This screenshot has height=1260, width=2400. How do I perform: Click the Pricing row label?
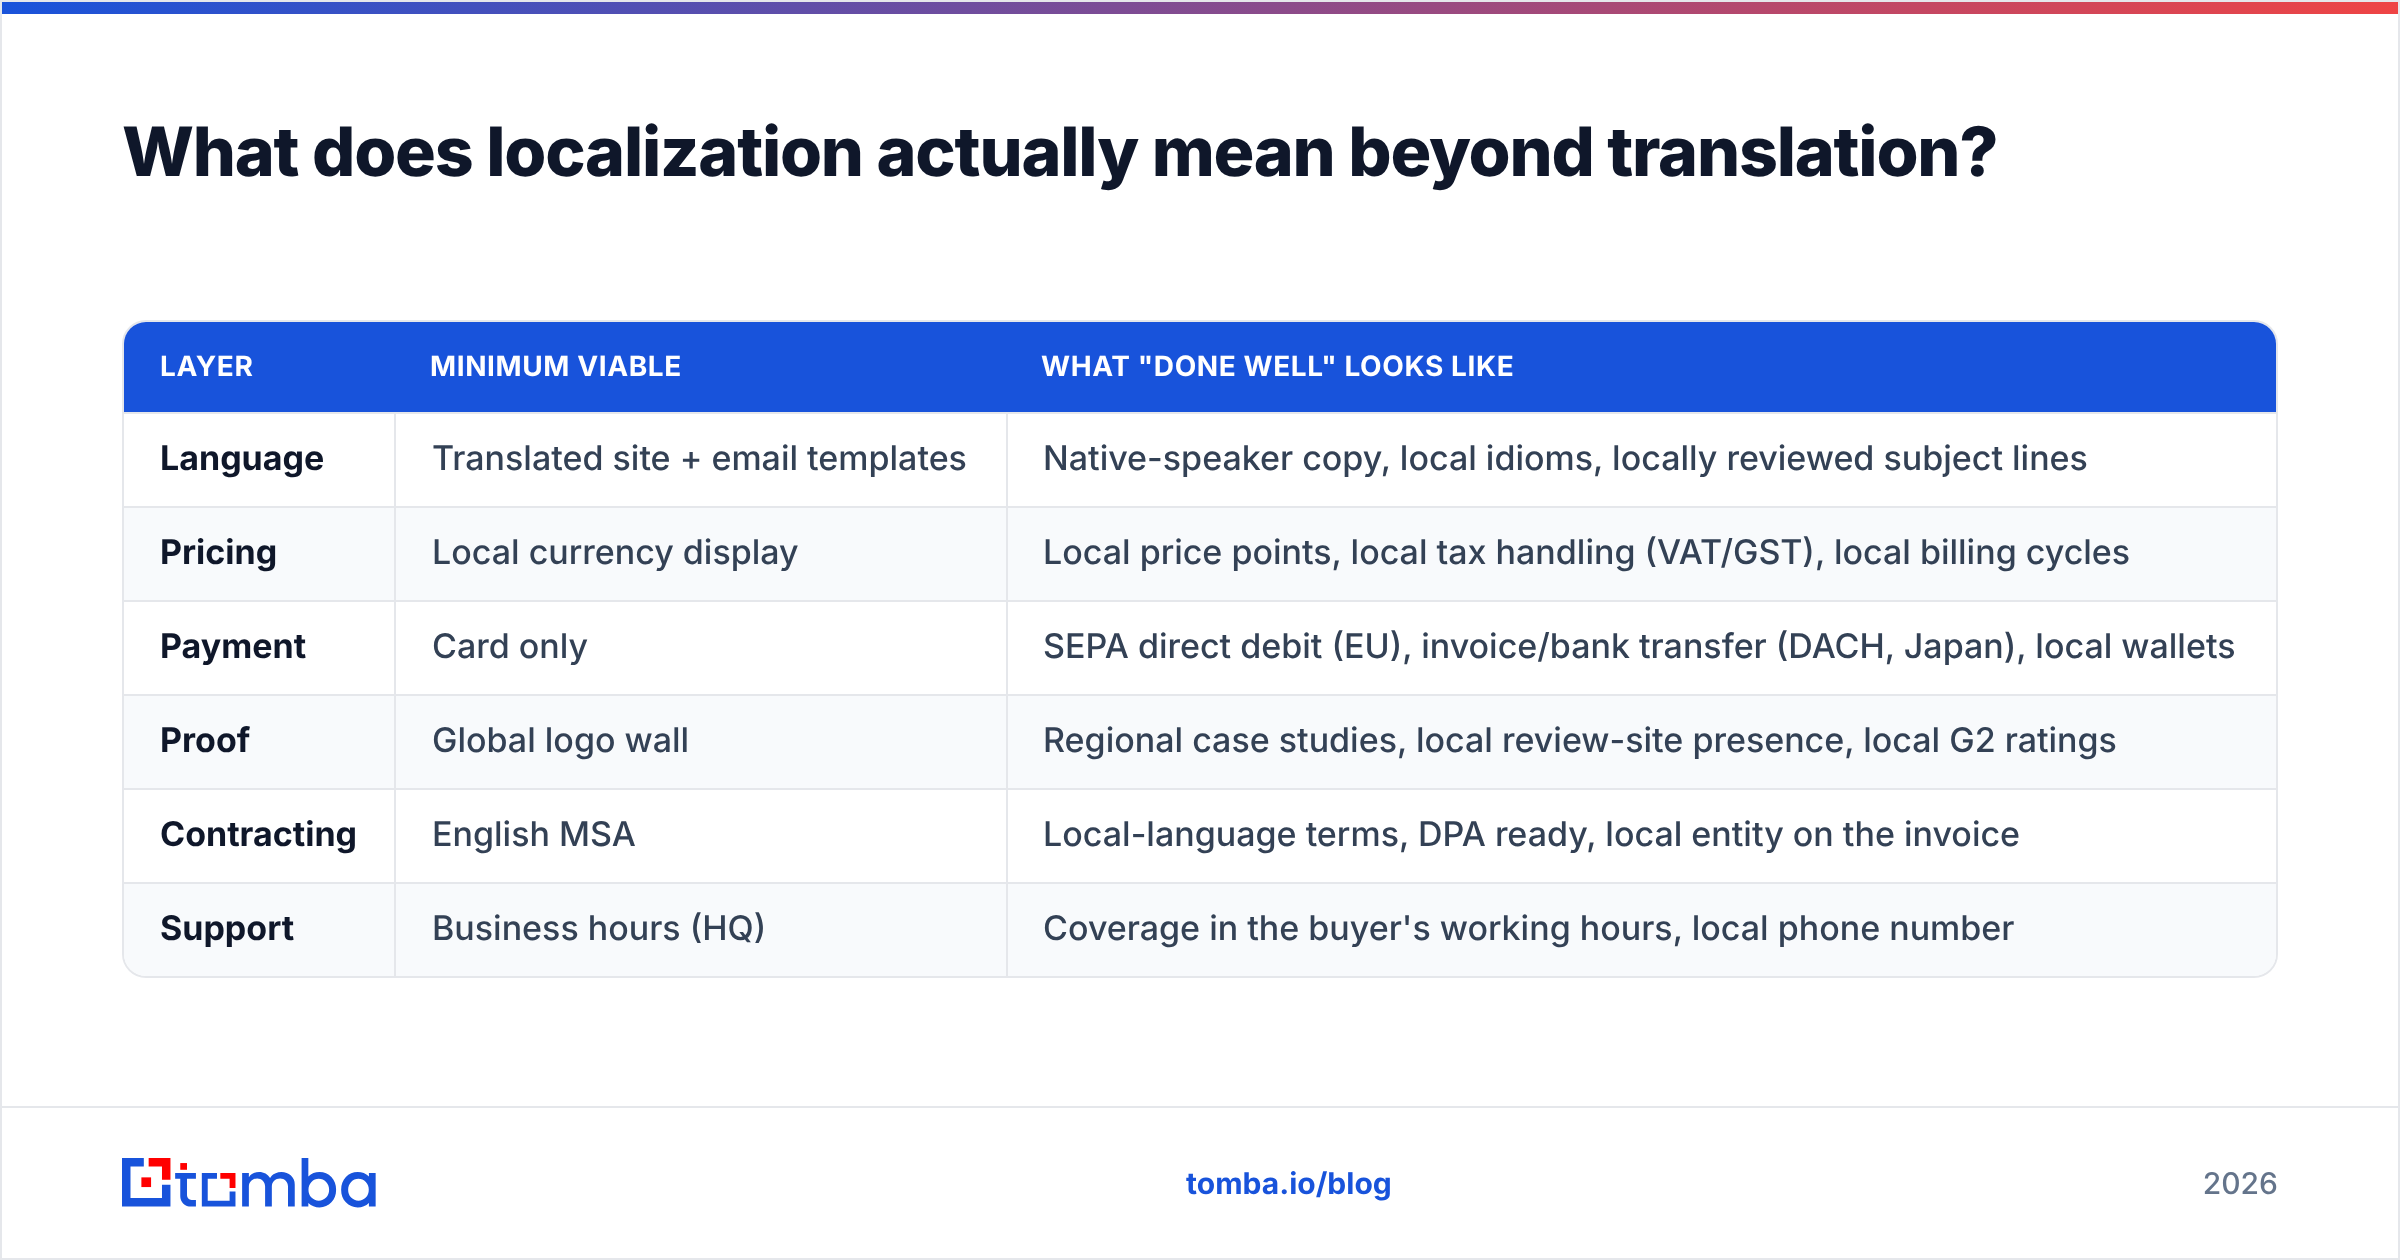click(x=218, y=553)
